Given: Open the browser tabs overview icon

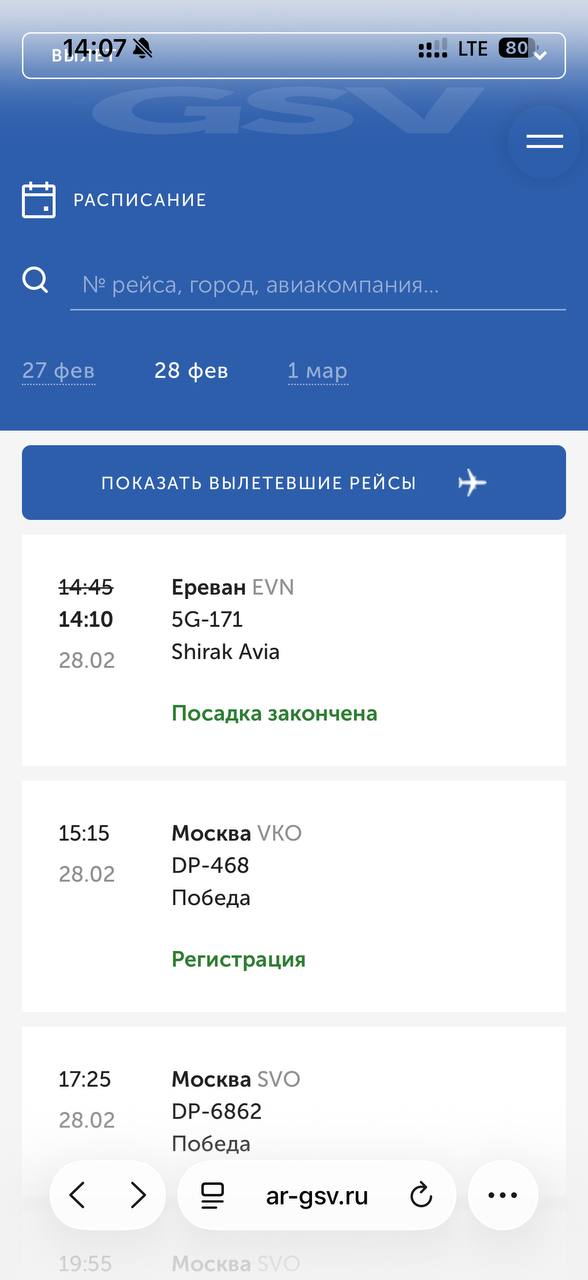Looking at the screenshot, I should [x=211, y=1195].
